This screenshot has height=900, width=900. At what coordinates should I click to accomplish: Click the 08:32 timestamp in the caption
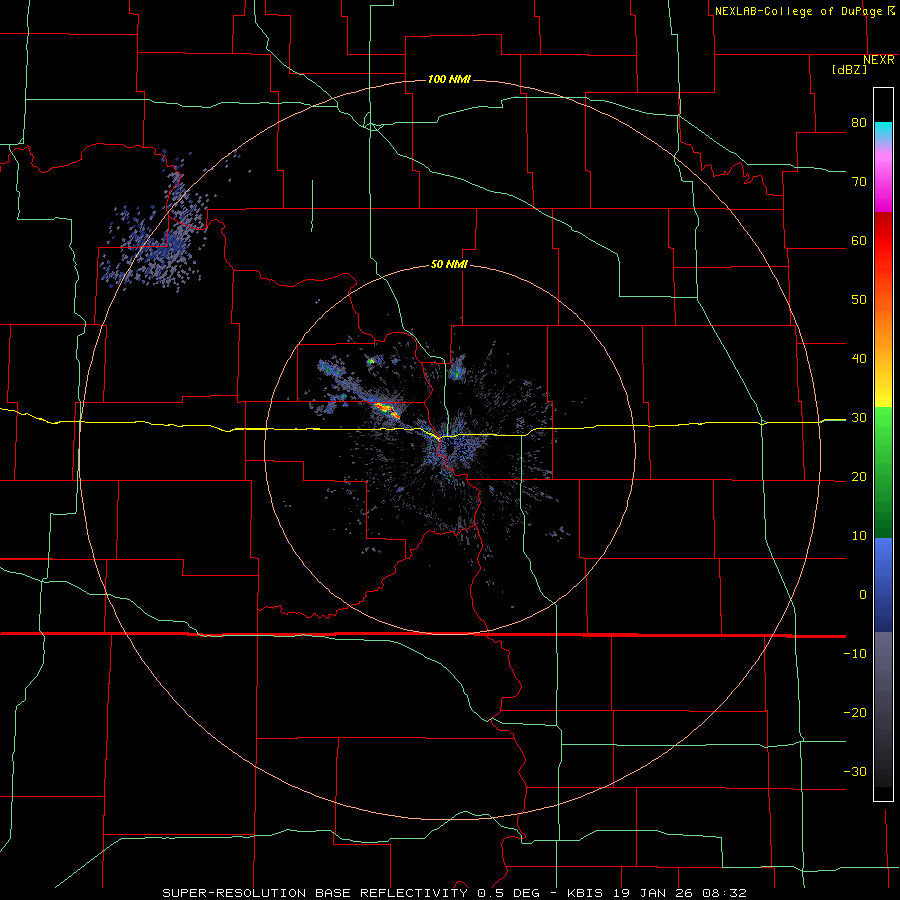[x=726, y=893]
